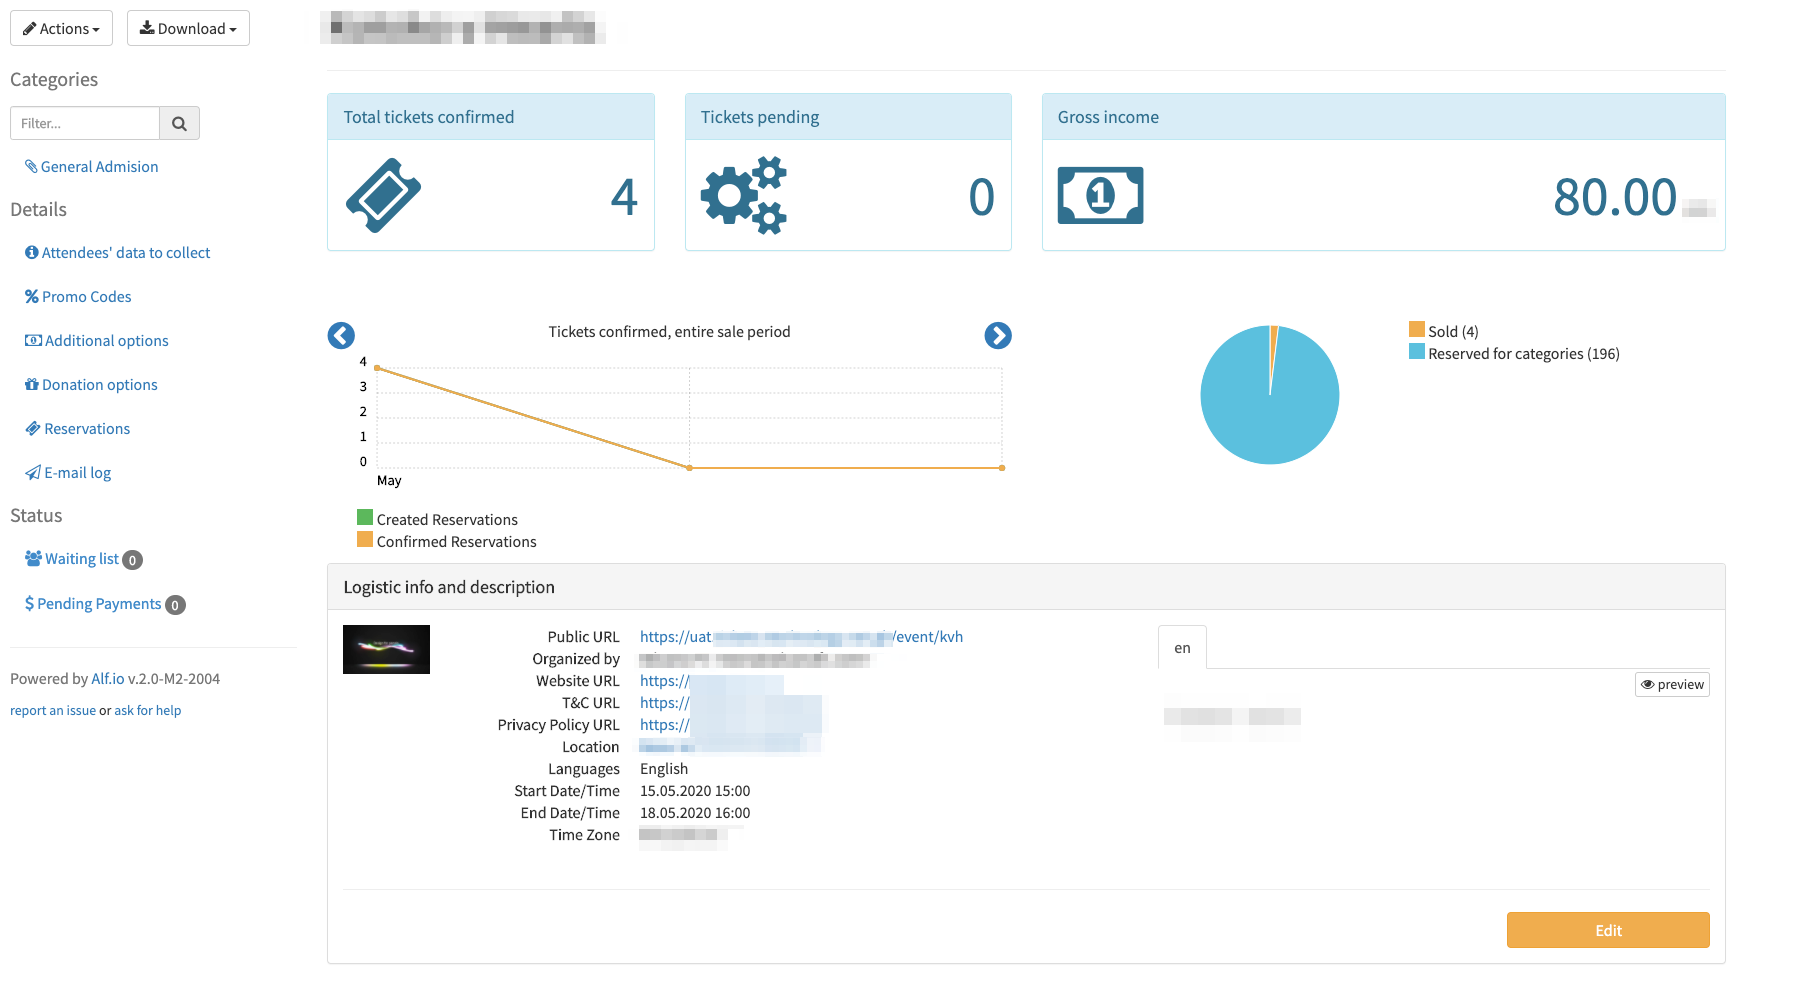Click the Reserved for categories color swatch
The image size is (1797, 984).
tap(1415, 352)
